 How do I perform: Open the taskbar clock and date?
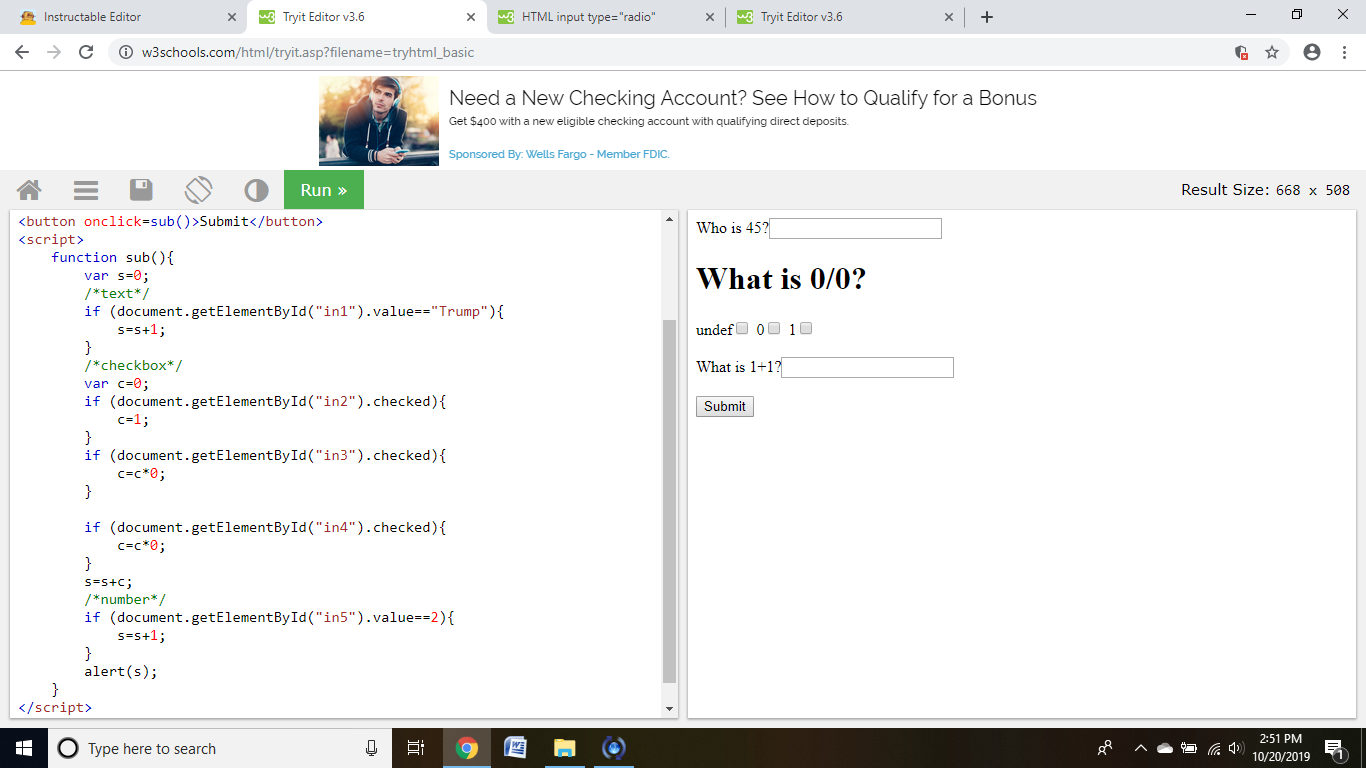click(1281, 748)
